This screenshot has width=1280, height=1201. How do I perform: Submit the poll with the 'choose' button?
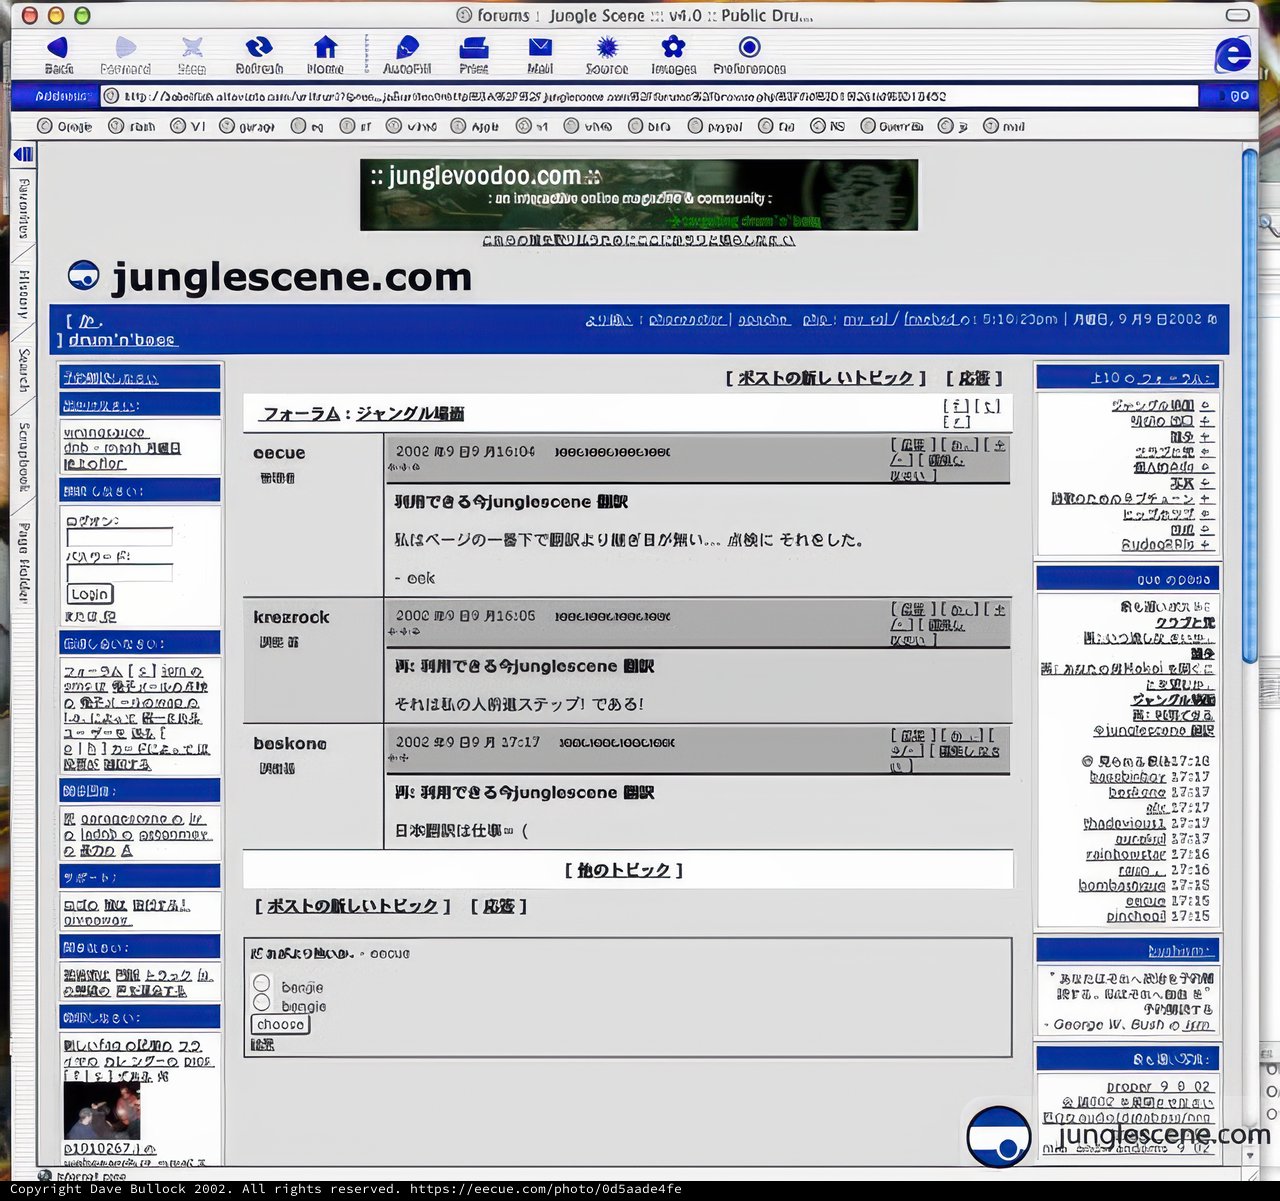[x=280, y=1025]
